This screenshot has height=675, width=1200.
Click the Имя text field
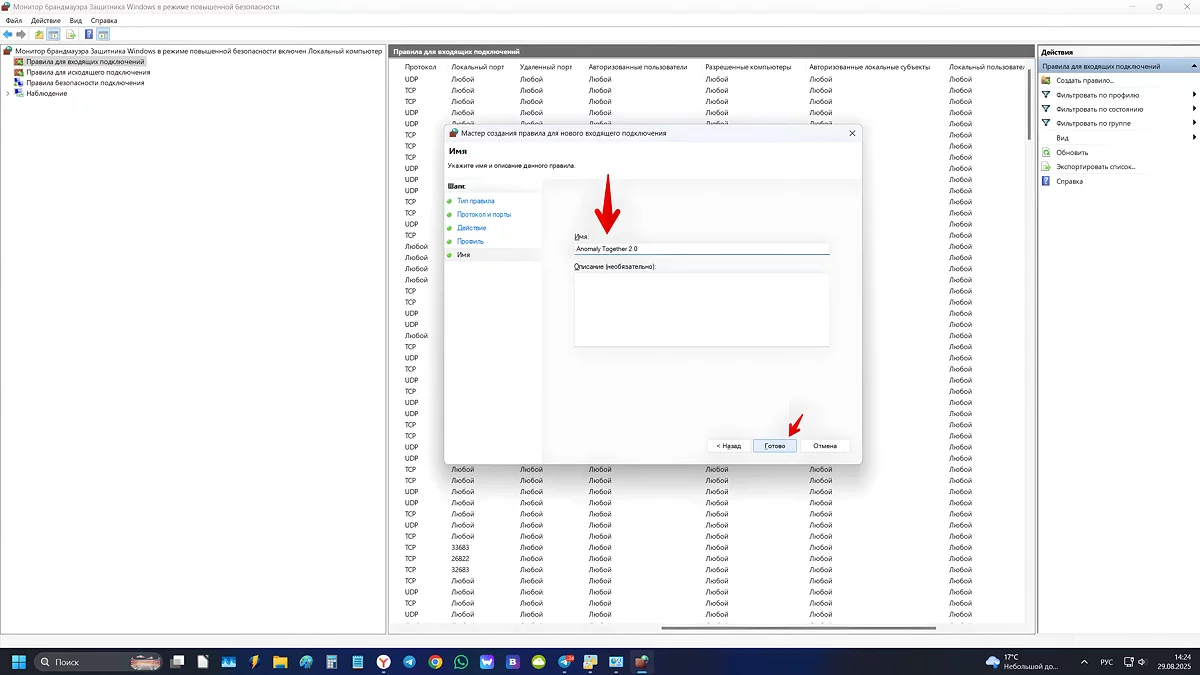[x=701, y=249]
